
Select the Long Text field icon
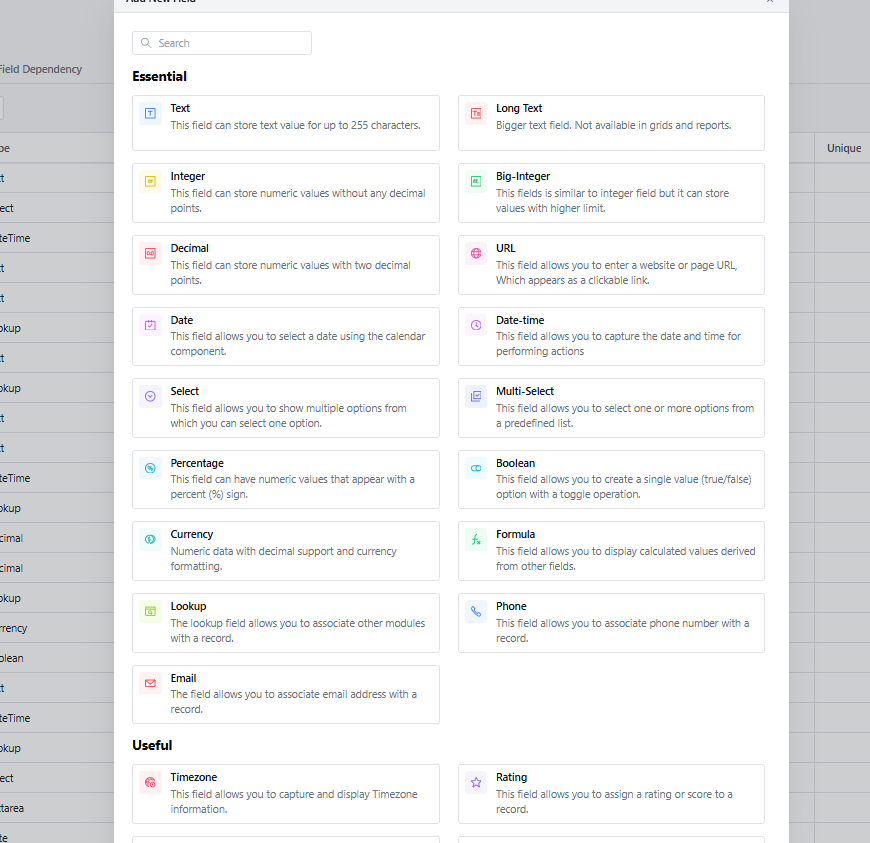tap(476, 114)
